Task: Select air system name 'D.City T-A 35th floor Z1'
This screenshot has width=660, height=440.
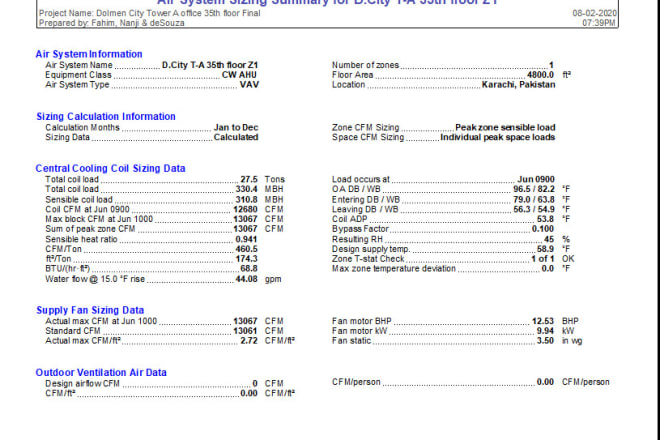Action: [210, 65]
